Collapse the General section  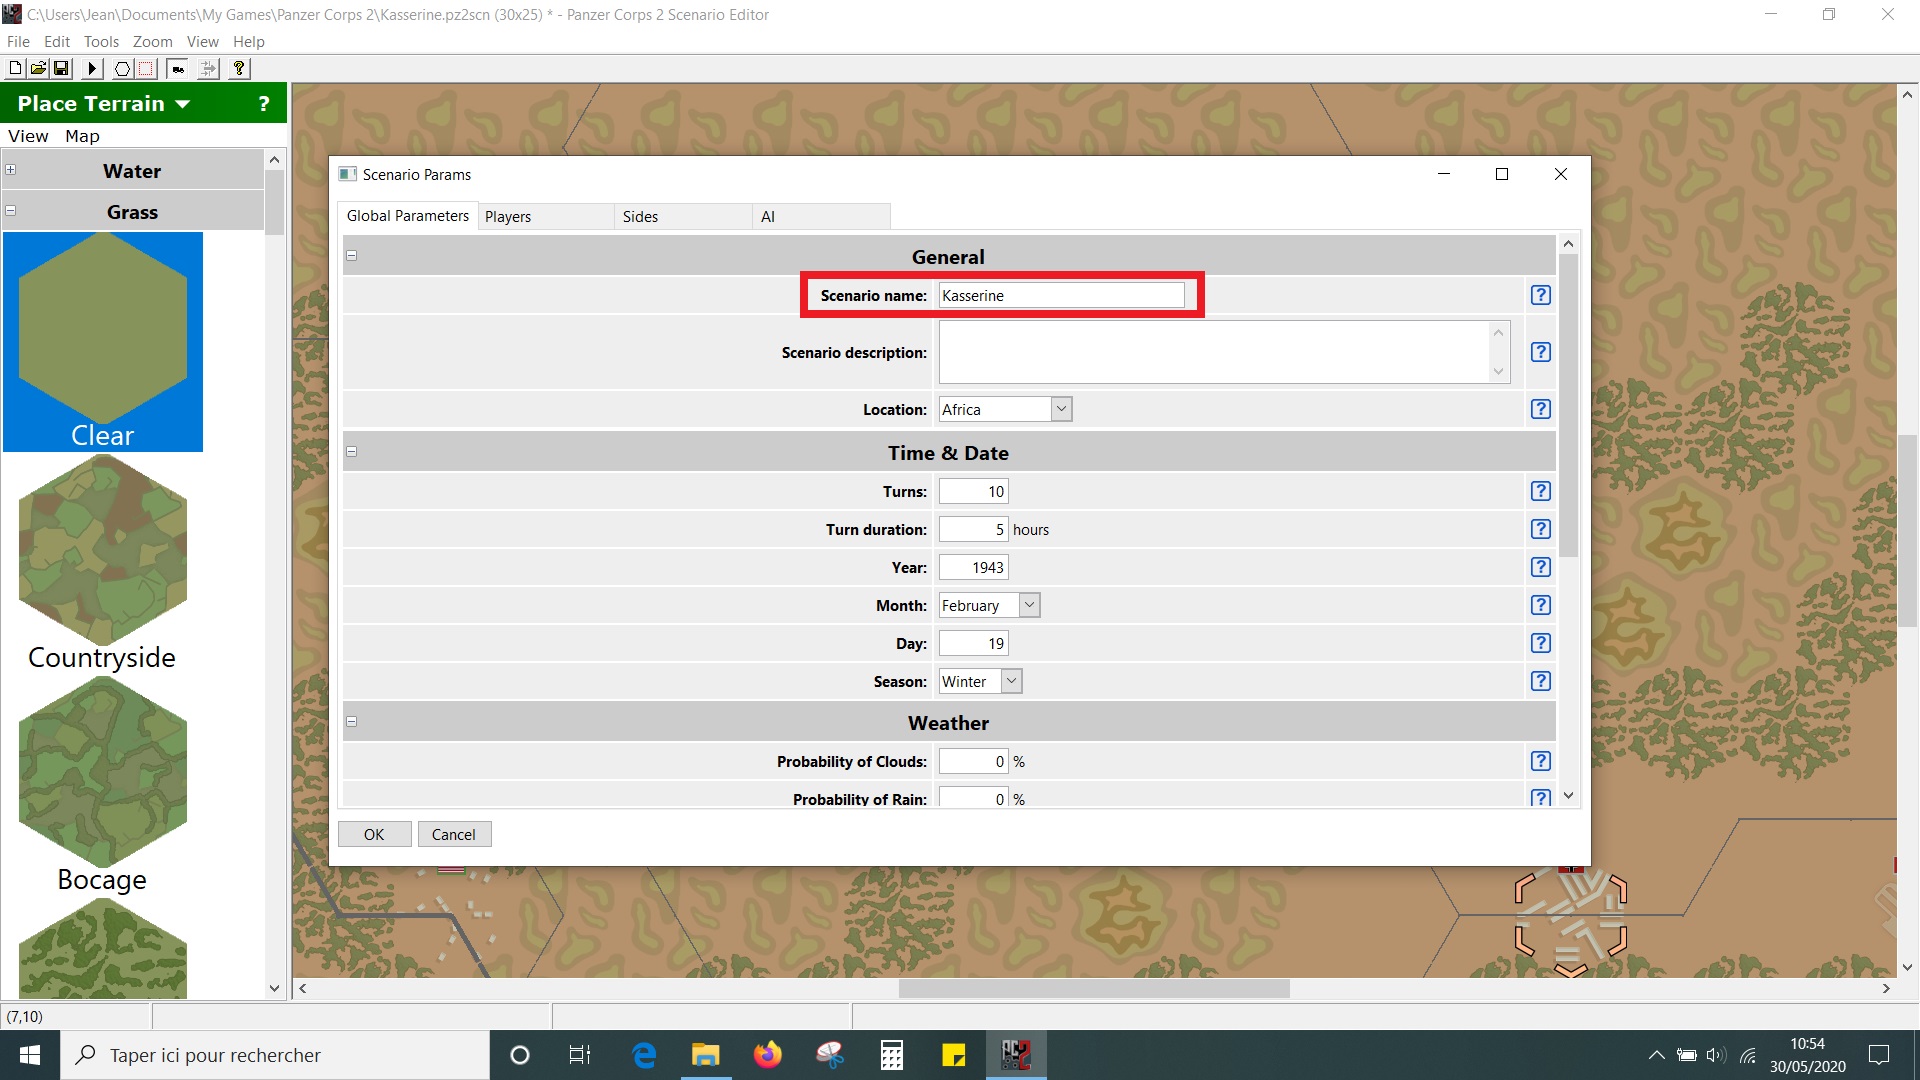tap(352, 256)
